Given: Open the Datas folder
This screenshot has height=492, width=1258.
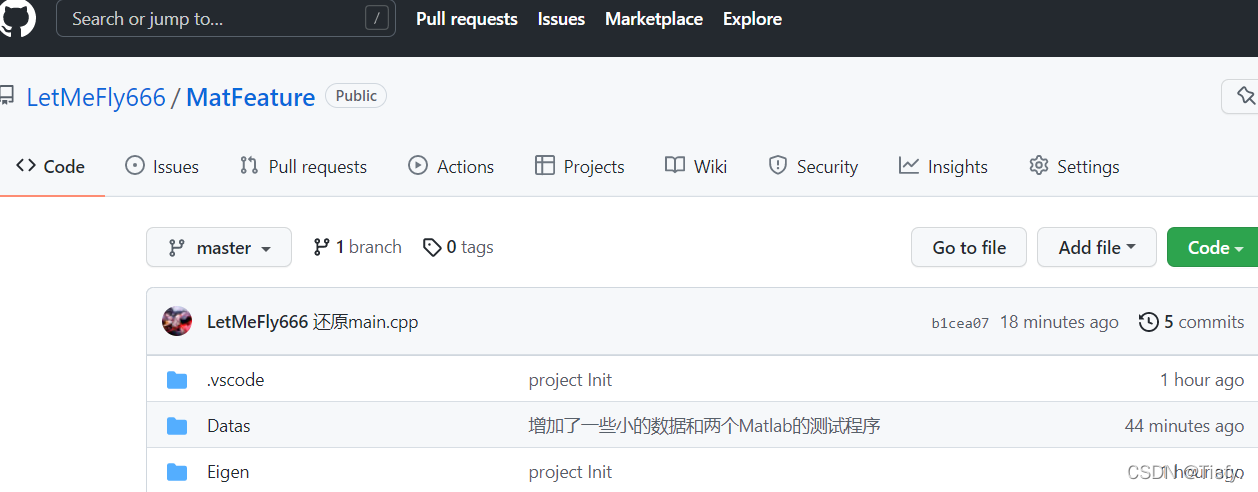Looking at the screenshot, I should (x=229, y=426).
